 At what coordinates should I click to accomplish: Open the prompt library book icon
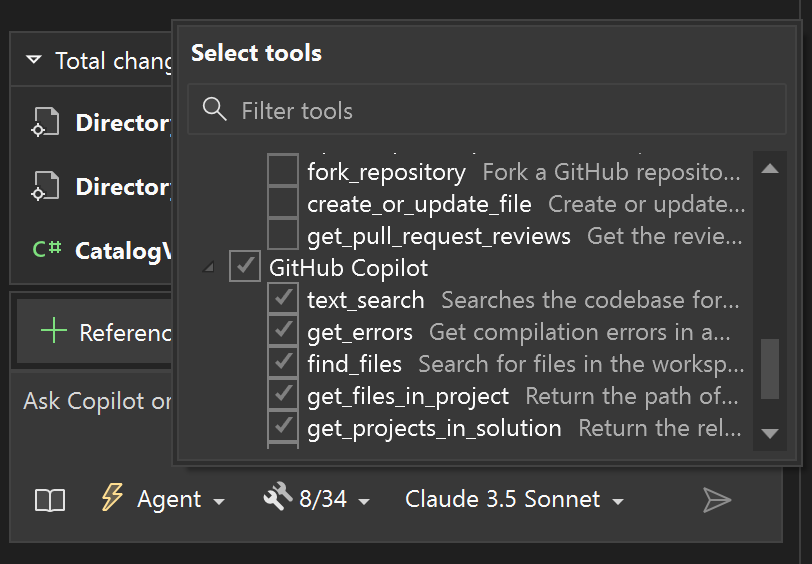point(50,500)
